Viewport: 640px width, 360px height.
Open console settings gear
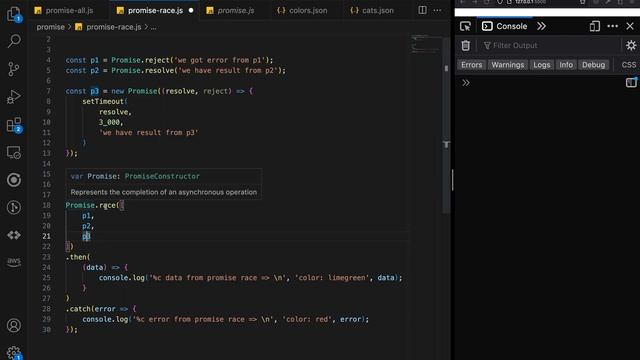tap(631, 45)
